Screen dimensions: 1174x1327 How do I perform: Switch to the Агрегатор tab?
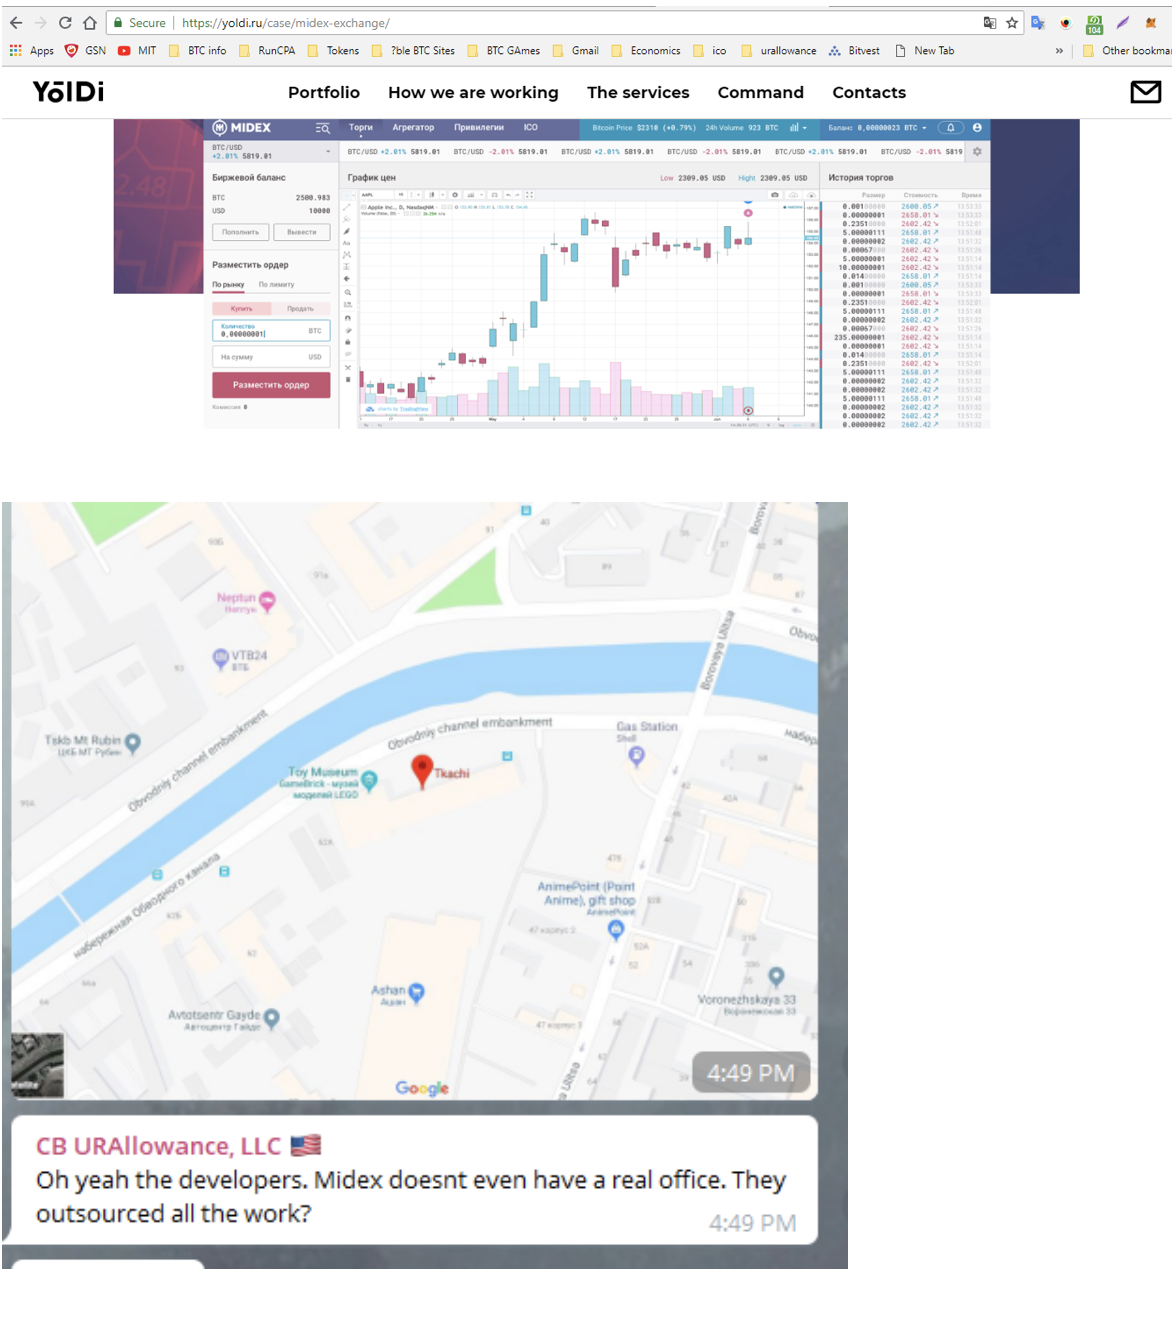pos(413,128)
